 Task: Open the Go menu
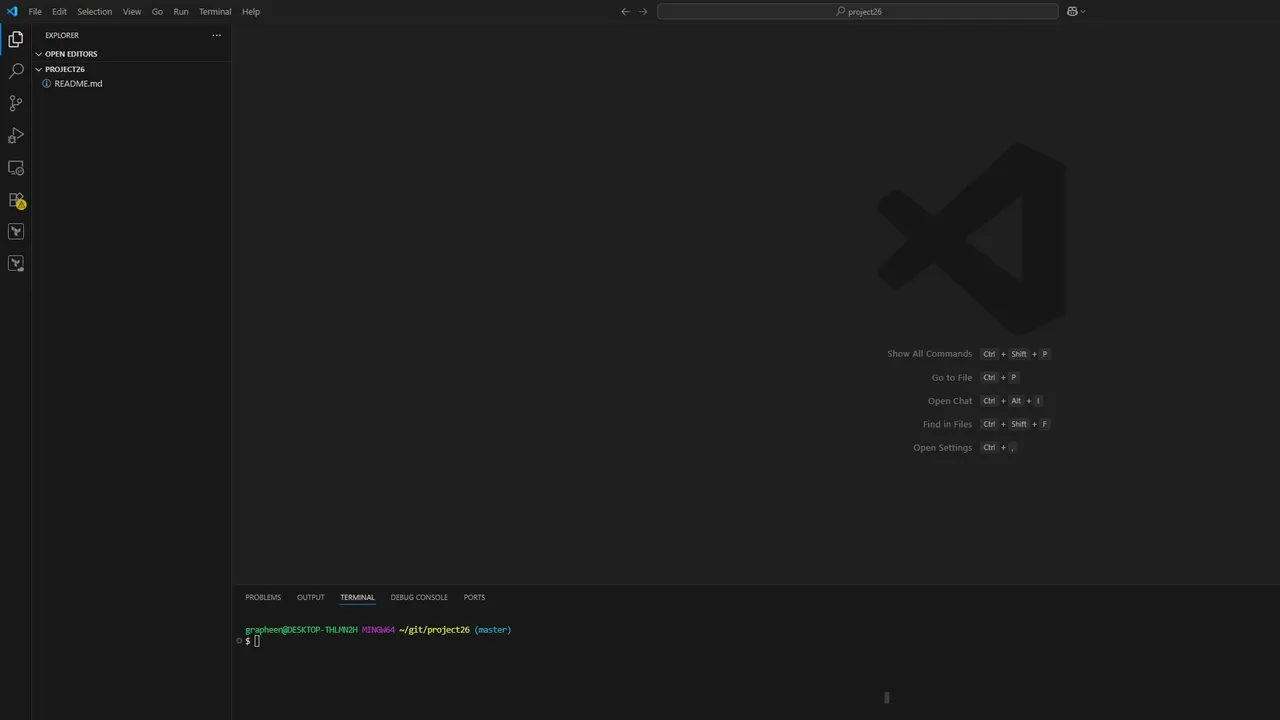coord(157,12)
